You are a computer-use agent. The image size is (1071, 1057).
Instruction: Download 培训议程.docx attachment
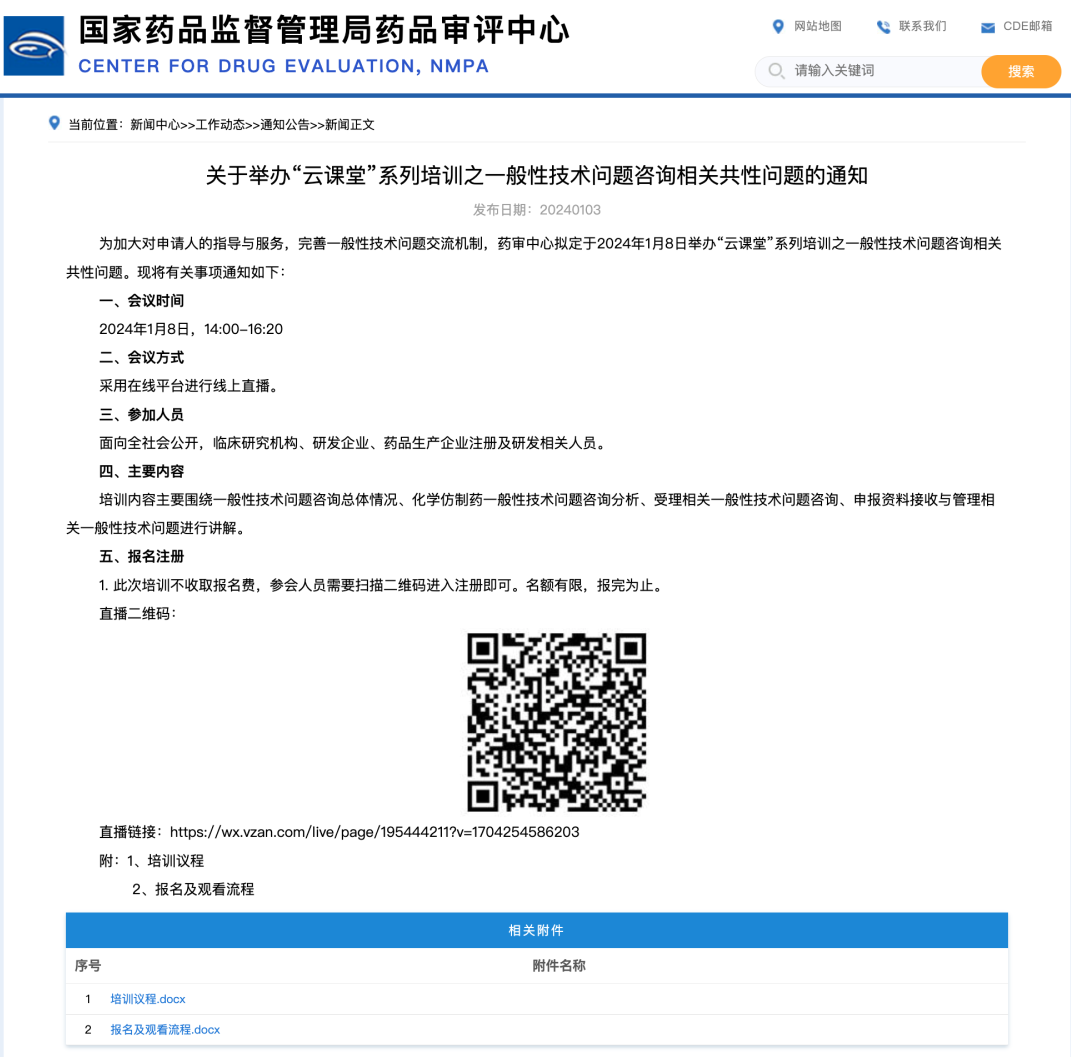point(148,999)
